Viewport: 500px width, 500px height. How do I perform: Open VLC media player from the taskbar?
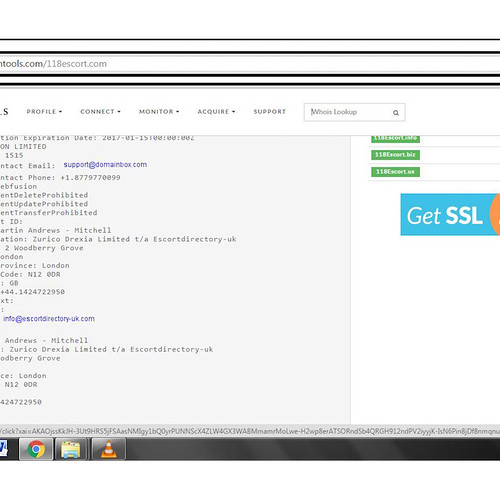tap(109, 449)
